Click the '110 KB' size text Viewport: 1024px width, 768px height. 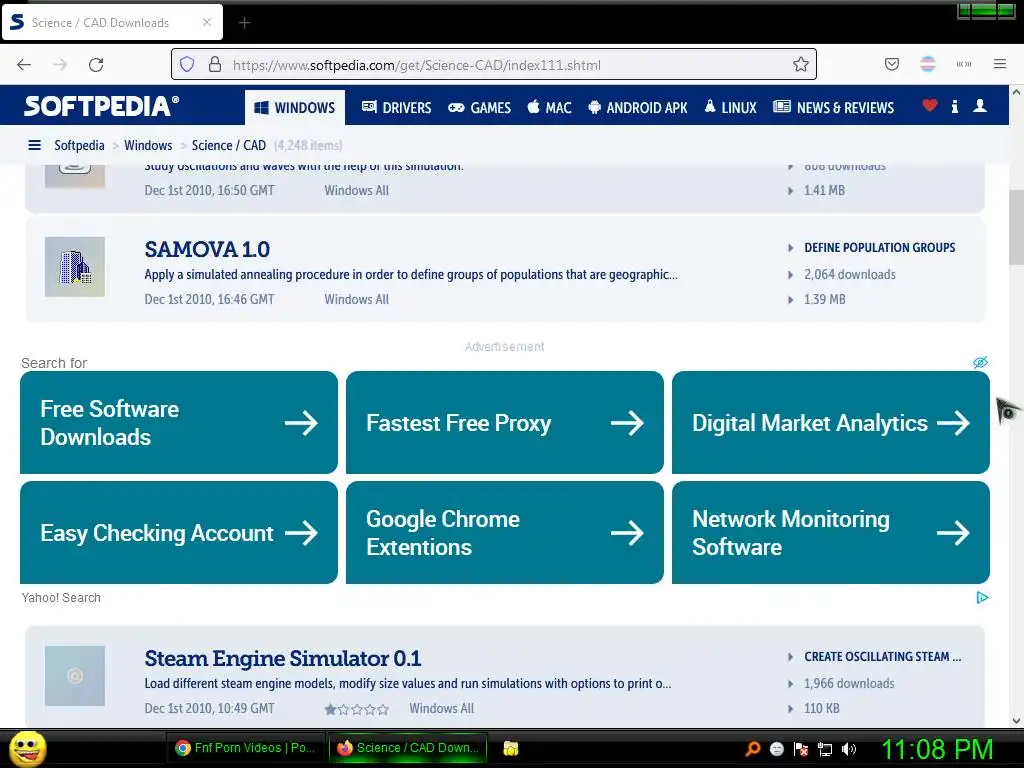click(822, 708)
